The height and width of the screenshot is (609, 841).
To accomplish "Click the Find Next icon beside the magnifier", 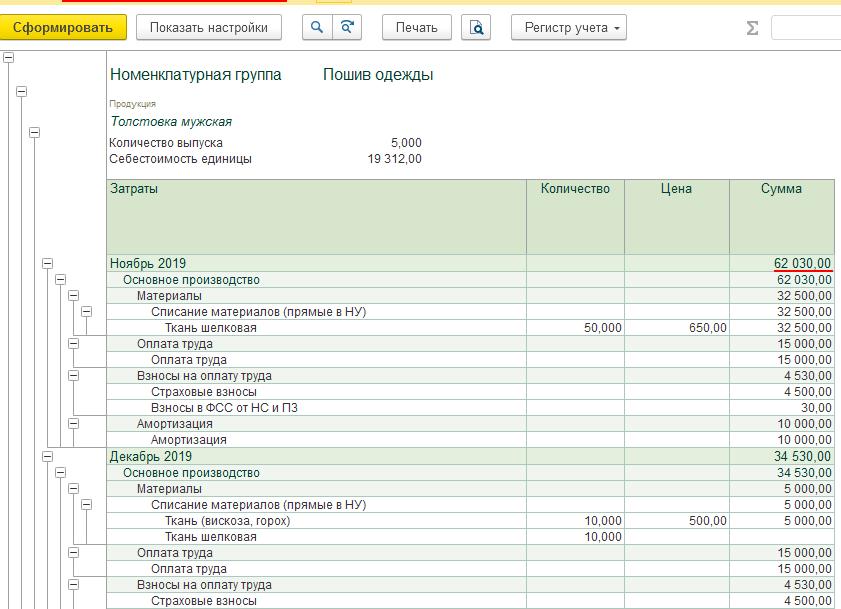I will (x=347, y=27).
